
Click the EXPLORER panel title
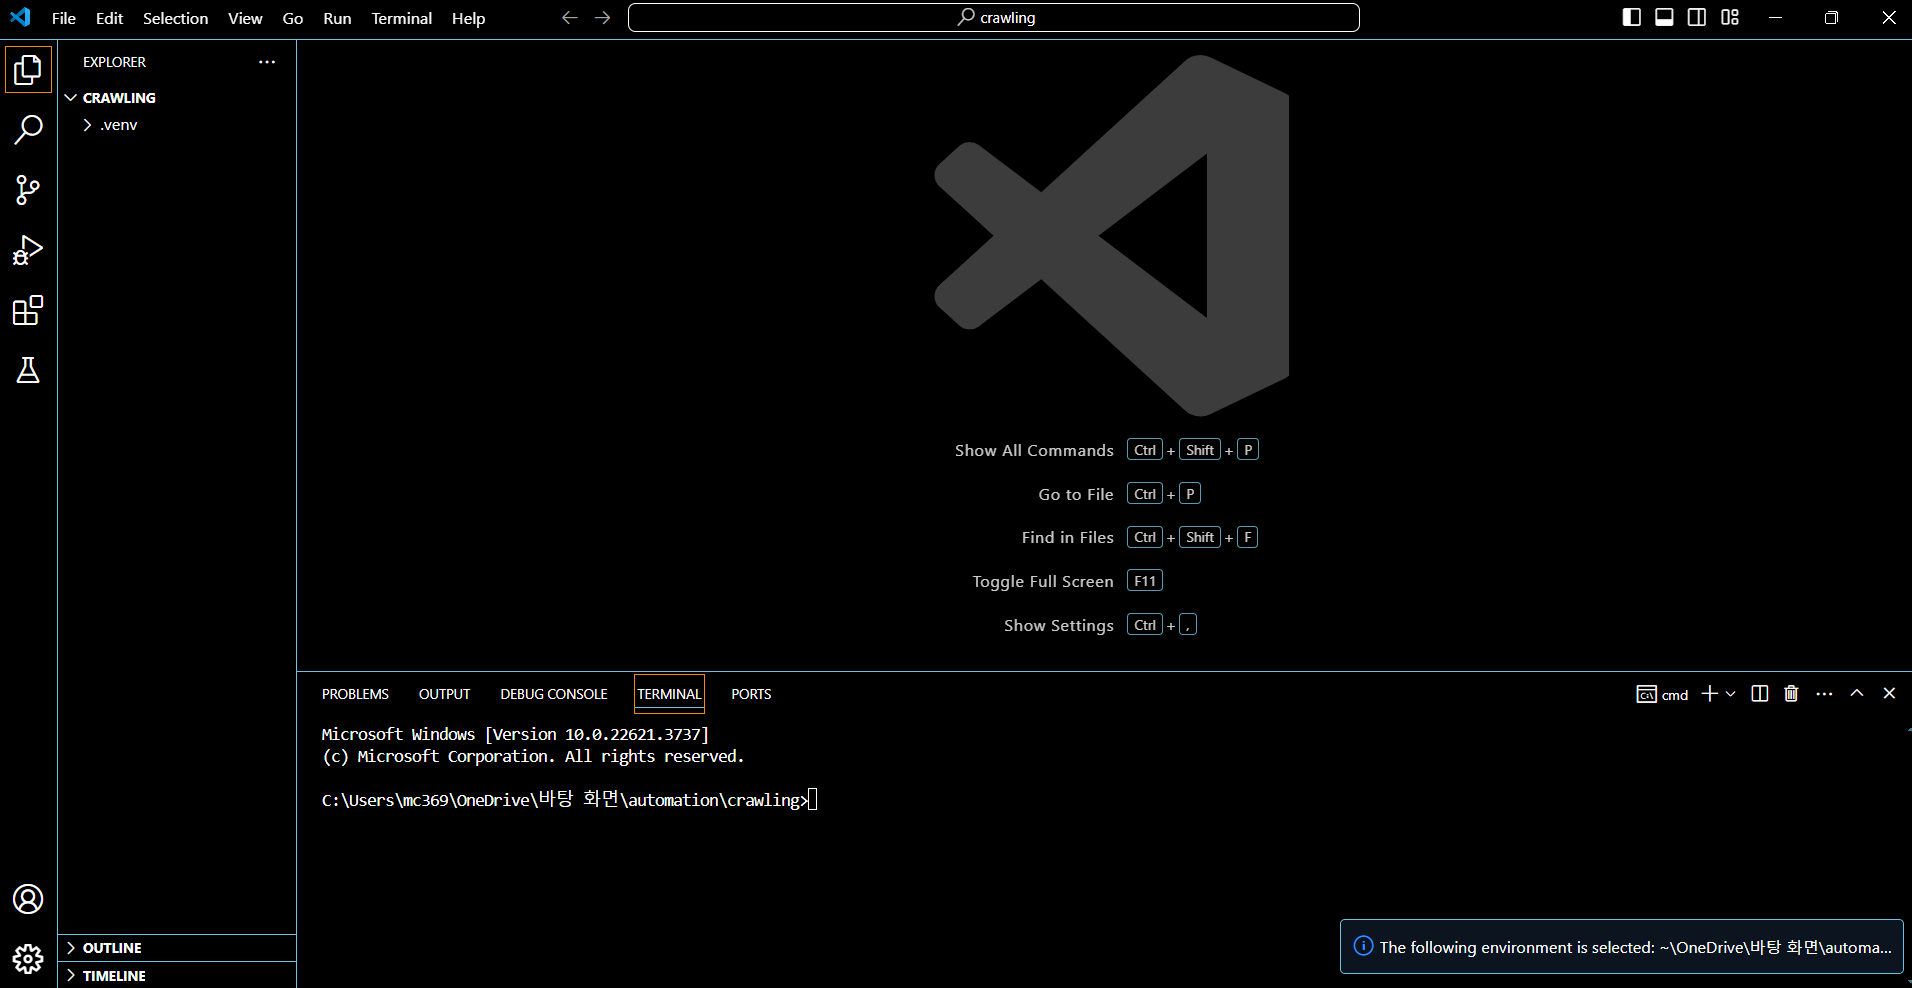coord(114,62)
